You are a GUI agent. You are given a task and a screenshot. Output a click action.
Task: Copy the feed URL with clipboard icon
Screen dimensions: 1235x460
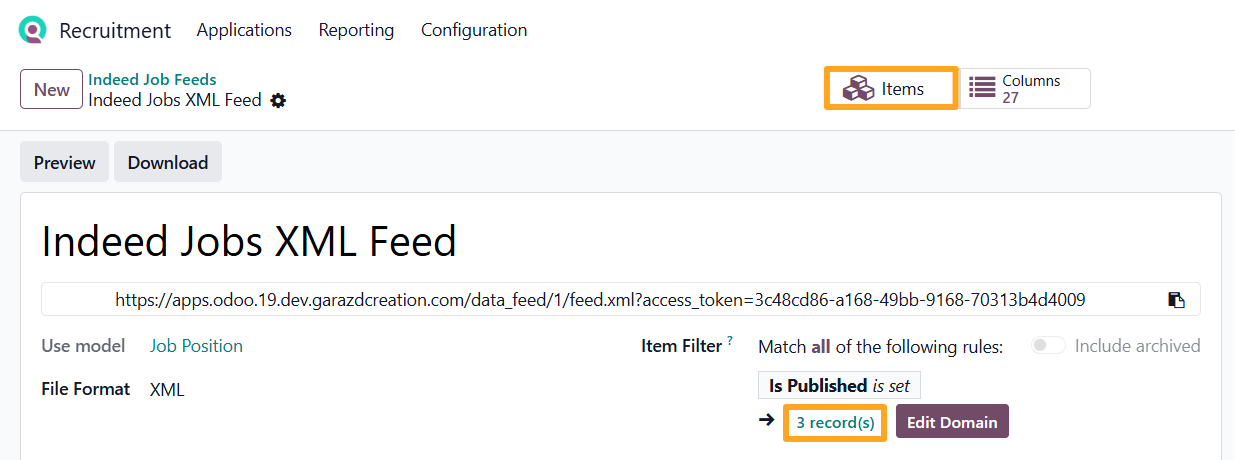pos(1177,300)
